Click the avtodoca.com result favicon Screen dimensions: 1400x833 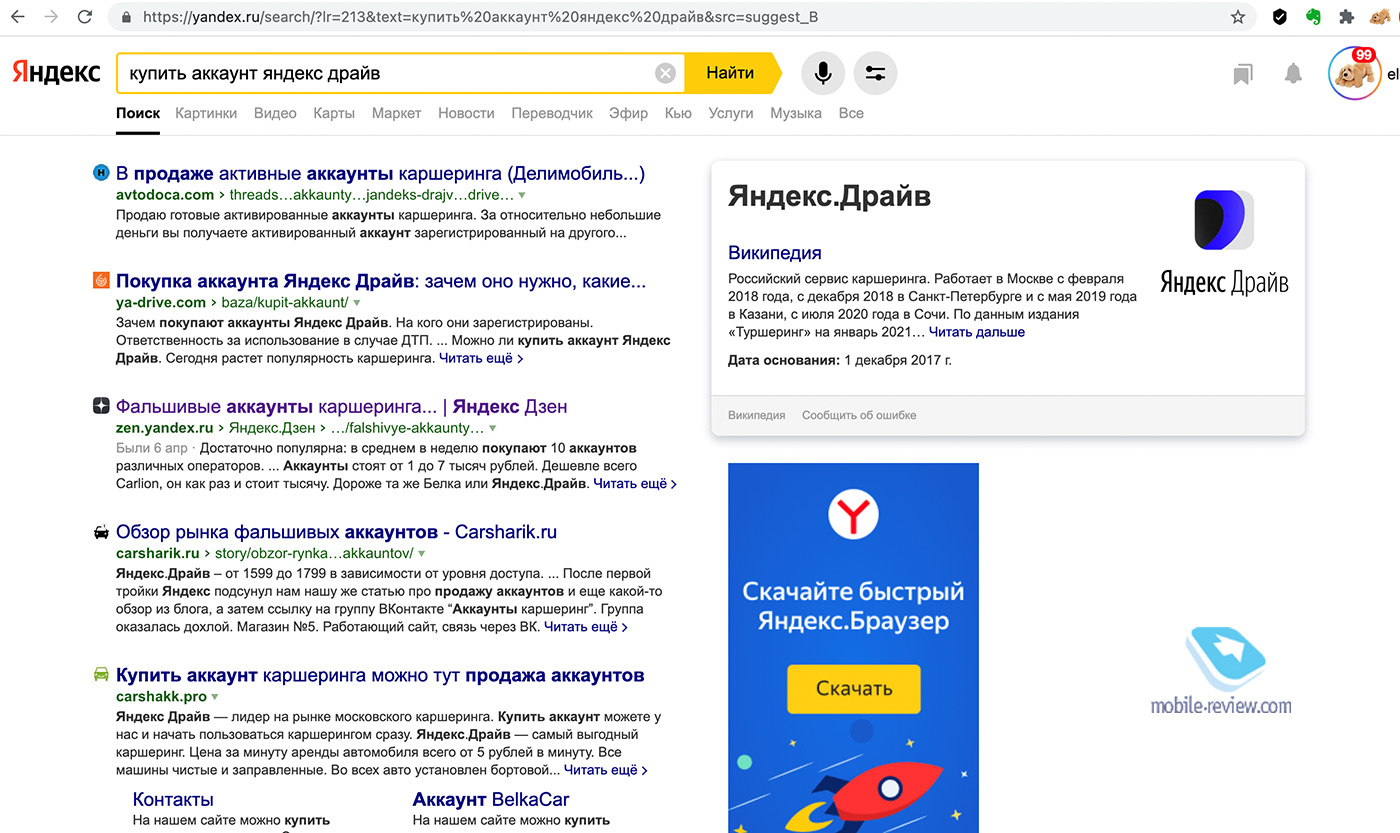click(x=101, y=173)
